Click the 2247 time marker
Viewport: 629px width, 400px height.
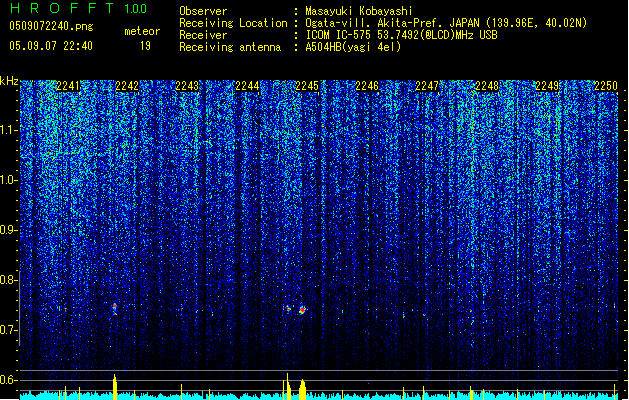[427, 86]
